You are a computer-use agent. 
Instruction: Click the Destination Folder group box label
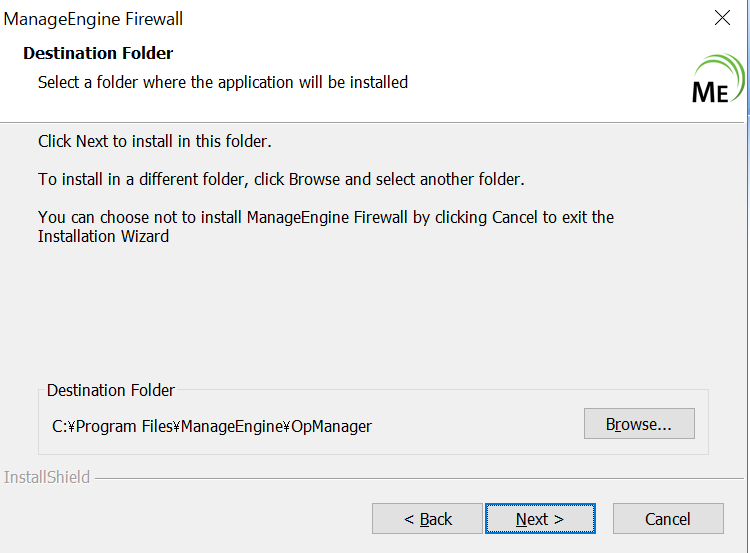111,390
